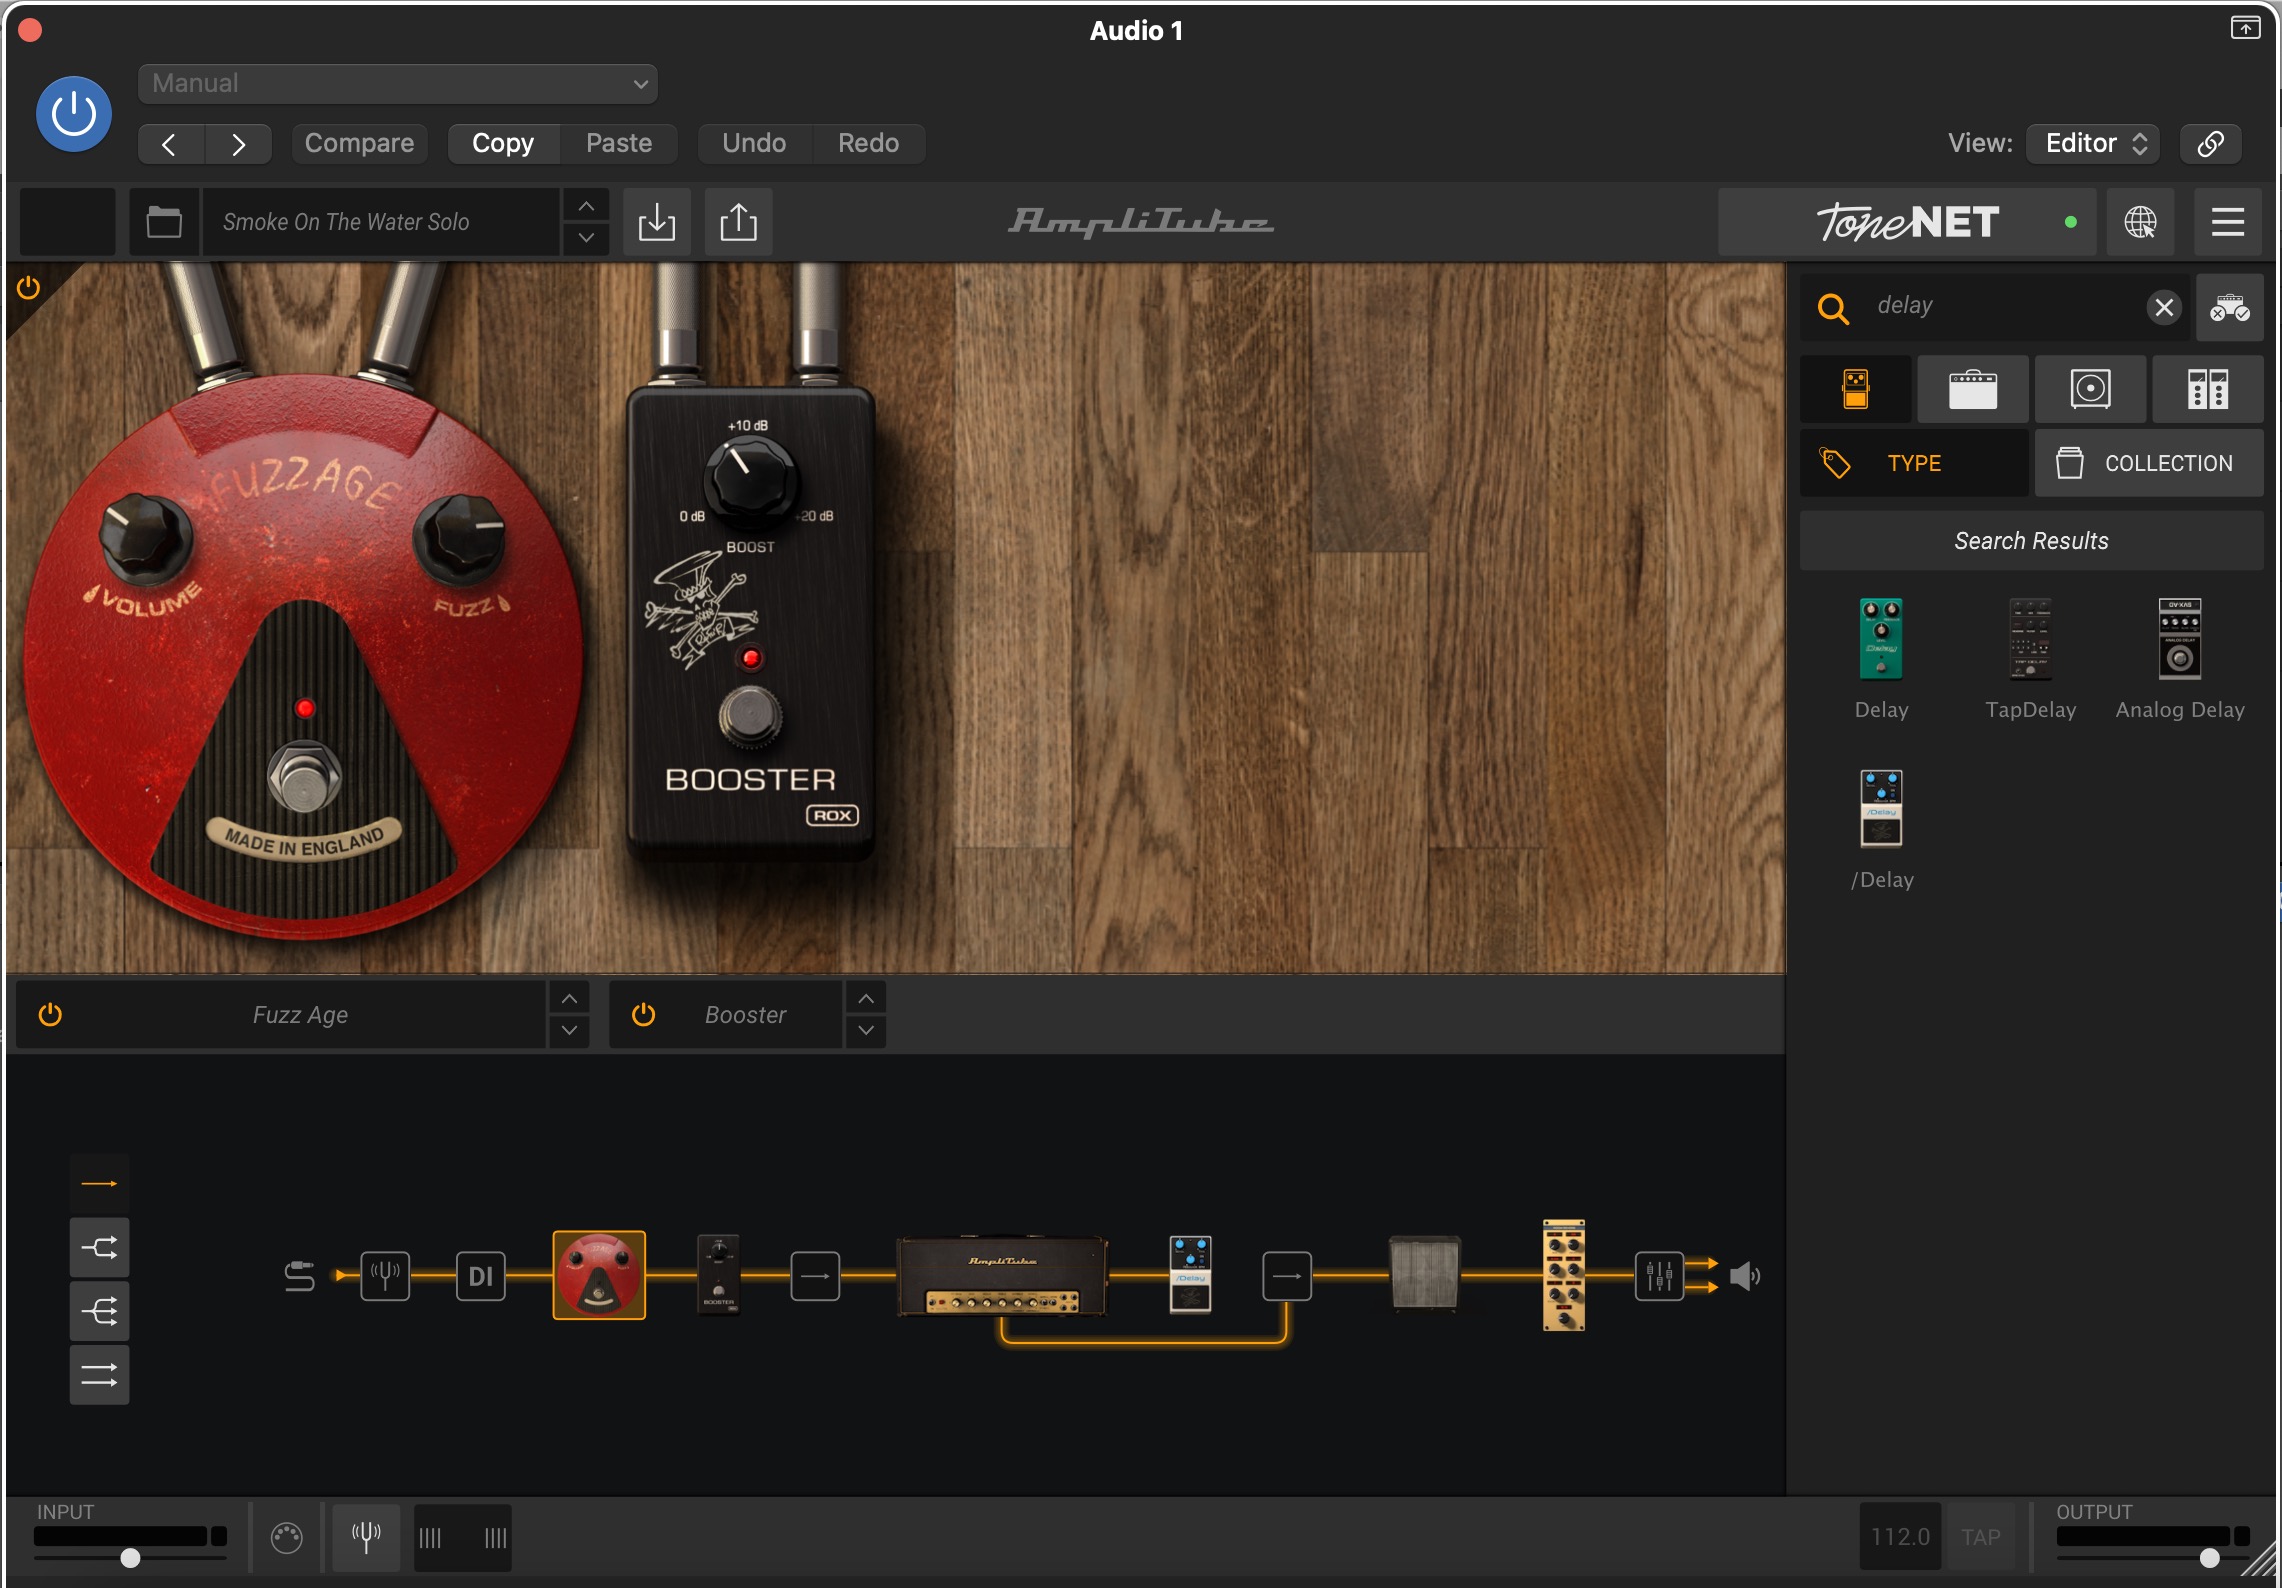
Task: Select the parallel chains routing icon
Action: click(x=99, y=1375)
